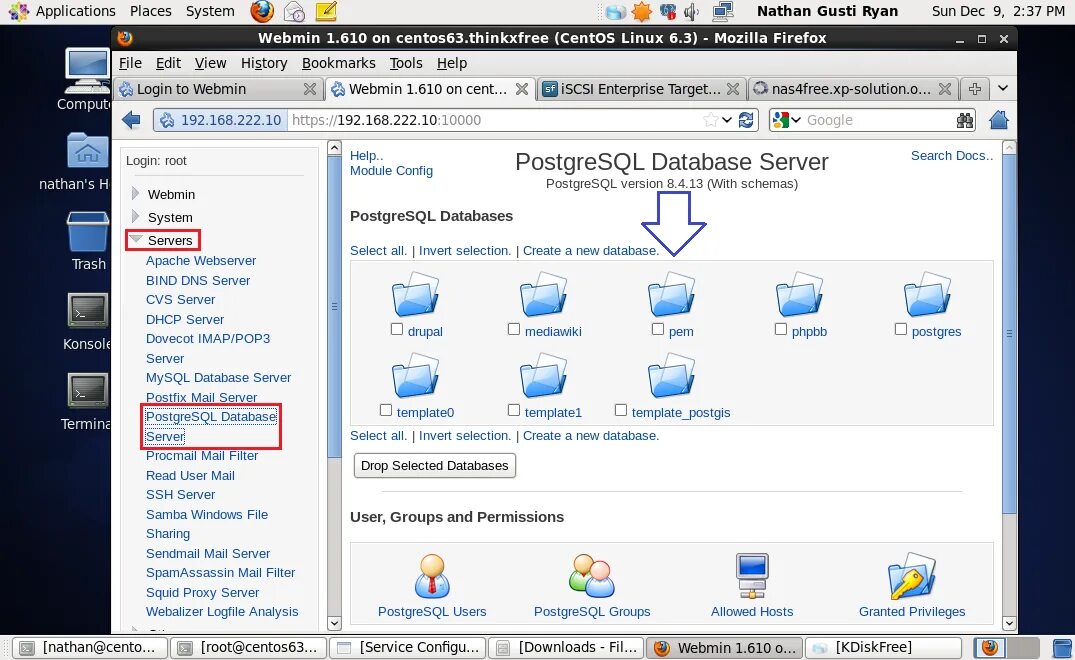Image resolution: width=1075 pixels, height=660 pixels.
Task: Tick the postgres database checkbox
Action: click(901, 330)
